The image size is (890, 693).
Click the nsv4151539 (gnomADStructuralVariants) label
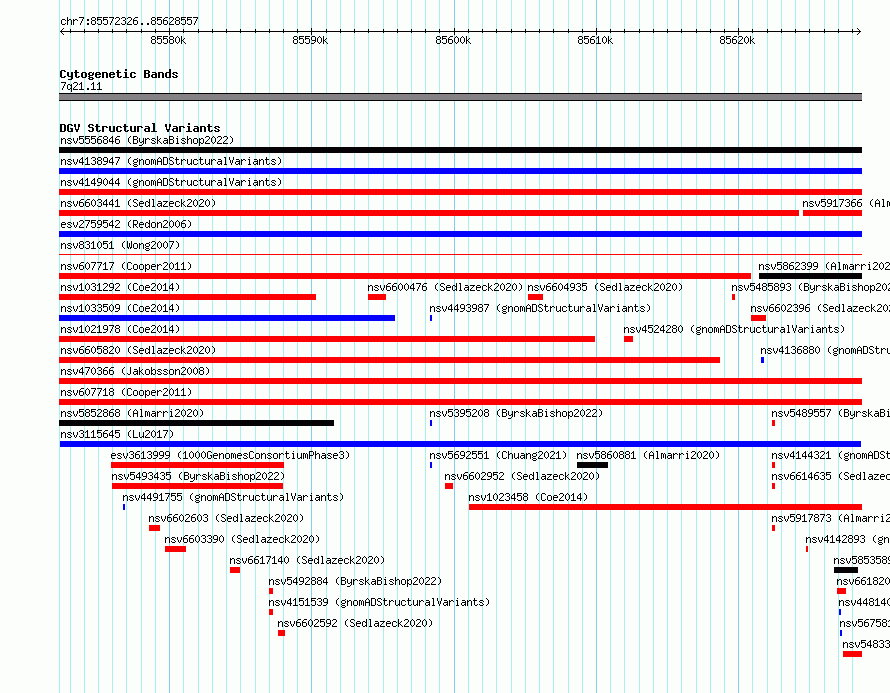(379, 602)
